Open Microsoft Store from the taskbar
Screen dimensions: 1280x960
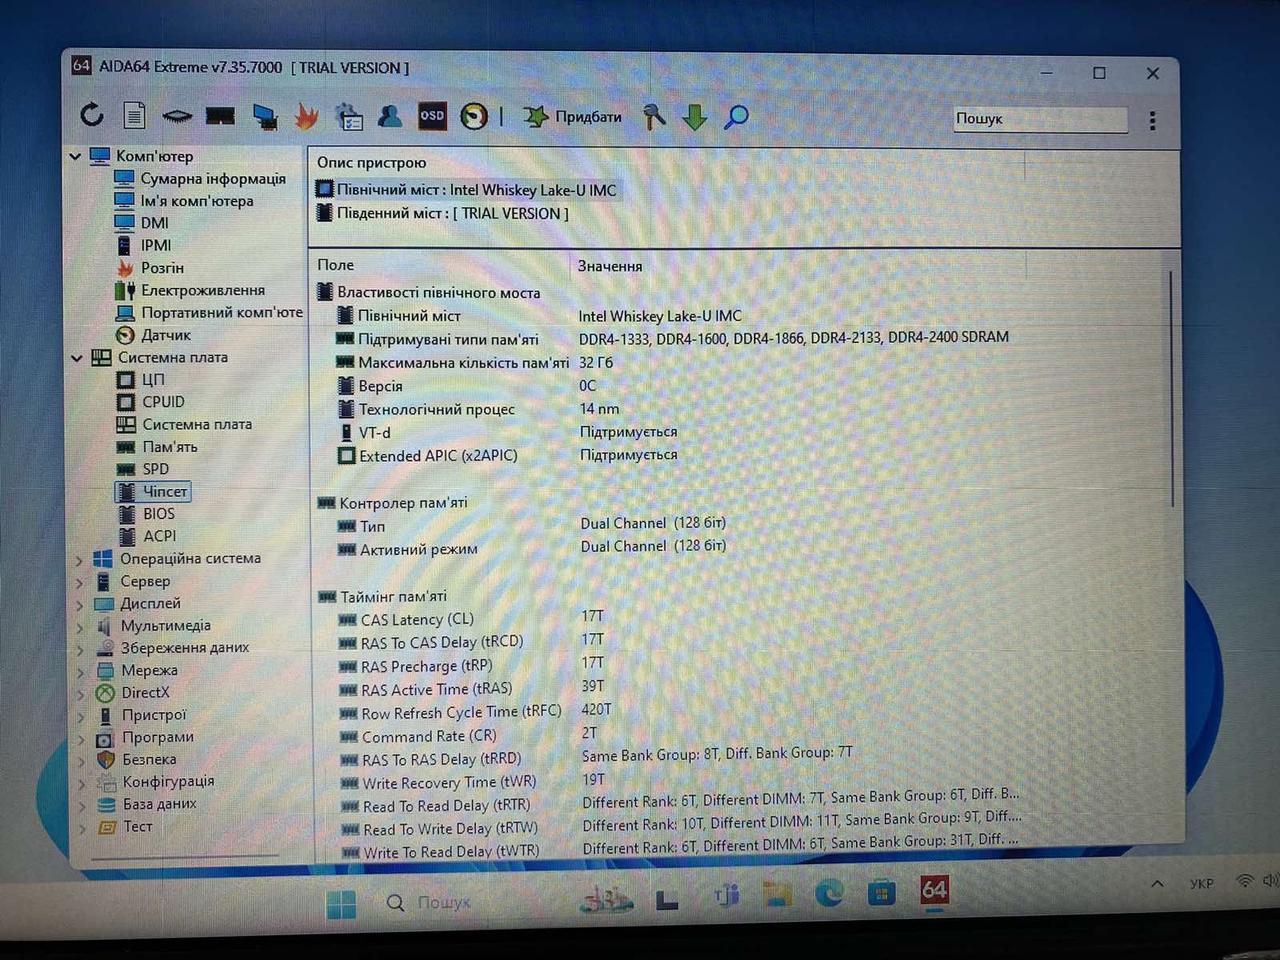(881, 892)
